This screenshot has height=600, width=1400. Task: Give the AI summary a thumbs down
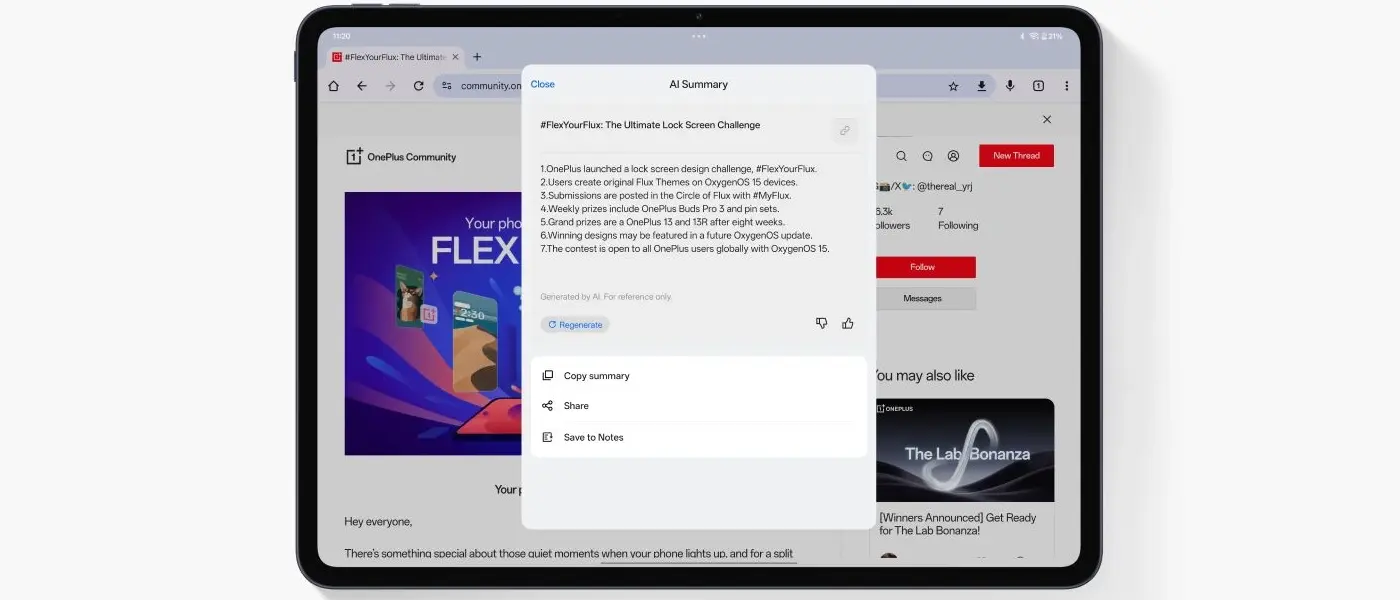[x=822, y=323]
